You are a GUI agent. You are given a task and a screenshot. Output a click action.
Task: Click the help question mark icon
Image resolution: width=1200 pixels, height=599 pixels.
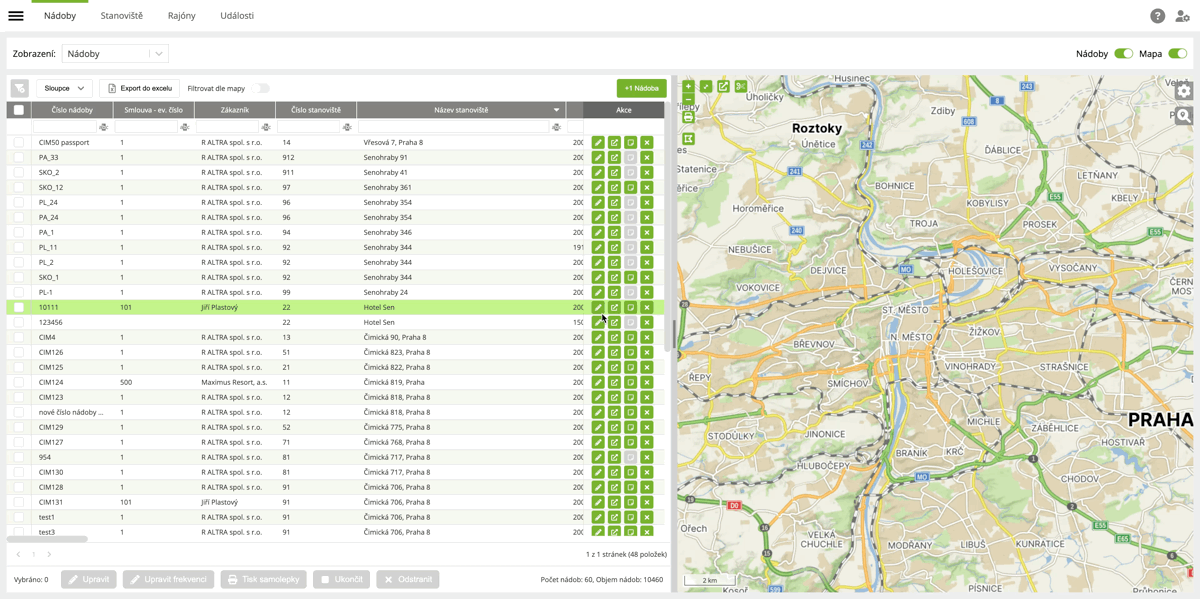1157,16
